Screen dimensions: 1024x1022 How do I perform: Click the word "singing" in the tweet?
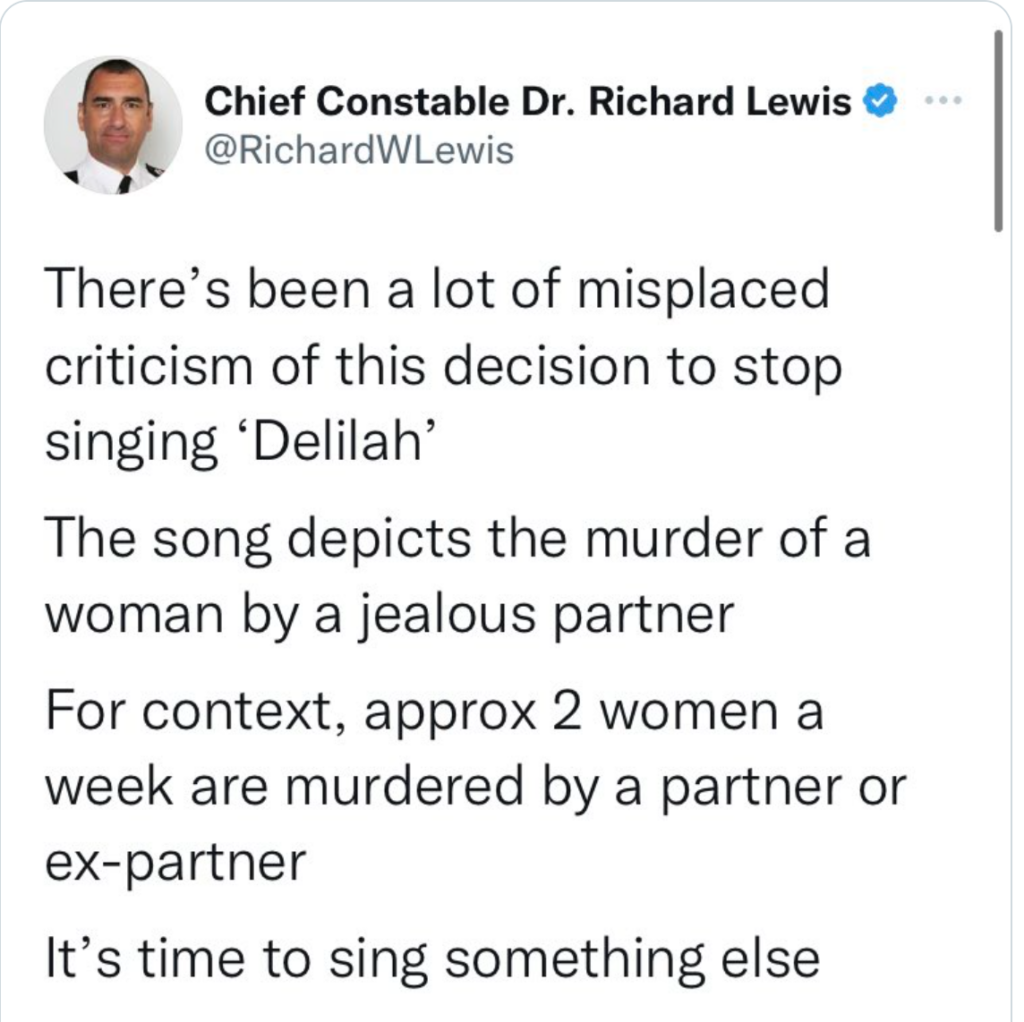pyautogui.click(x=132, y=441)
